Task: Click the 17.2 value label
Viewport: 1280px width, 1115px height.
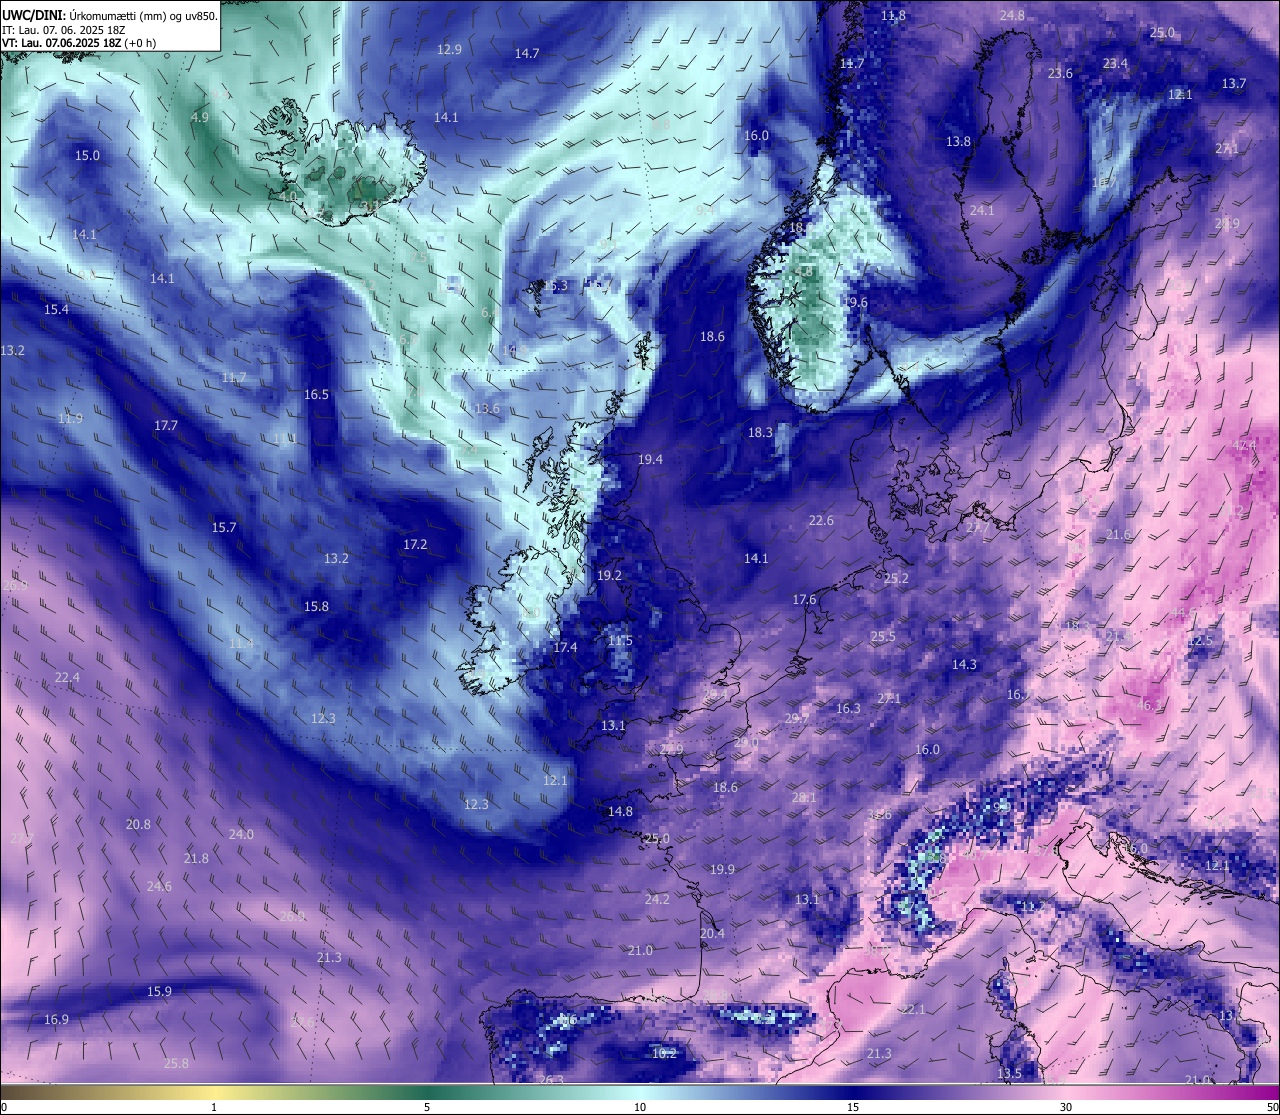Action: click(415, 545)
